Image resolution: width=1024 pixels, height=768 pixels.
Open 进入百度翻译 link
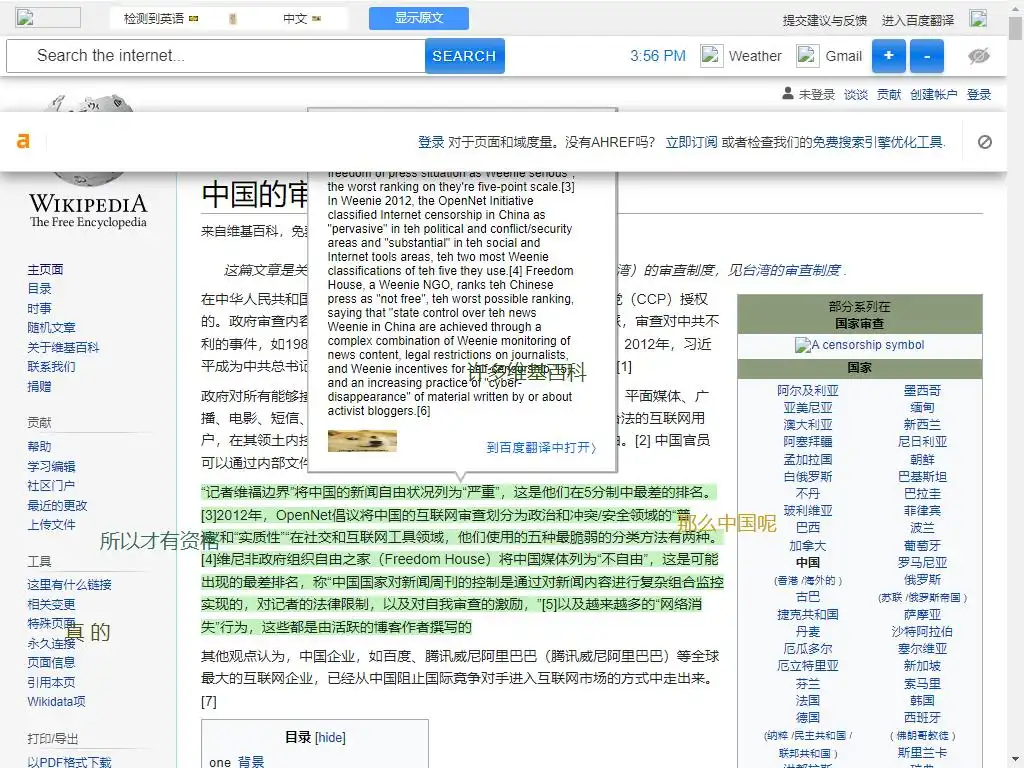918,20
